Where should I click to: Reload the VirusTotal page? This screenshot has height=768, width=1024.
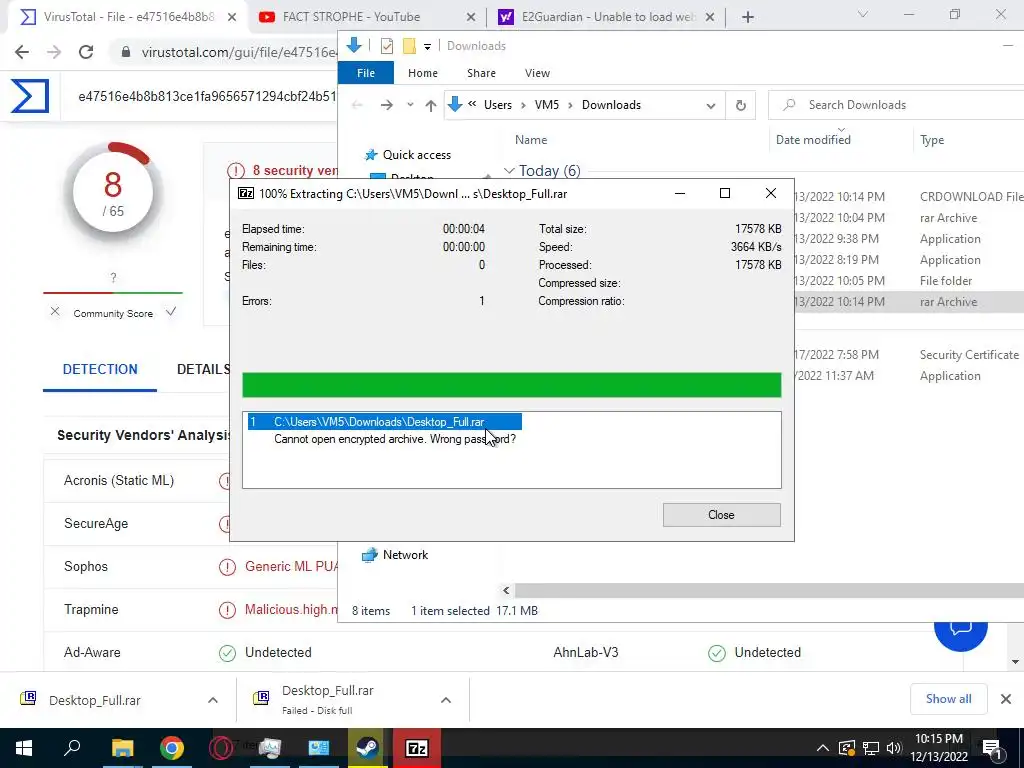(86, 52)
